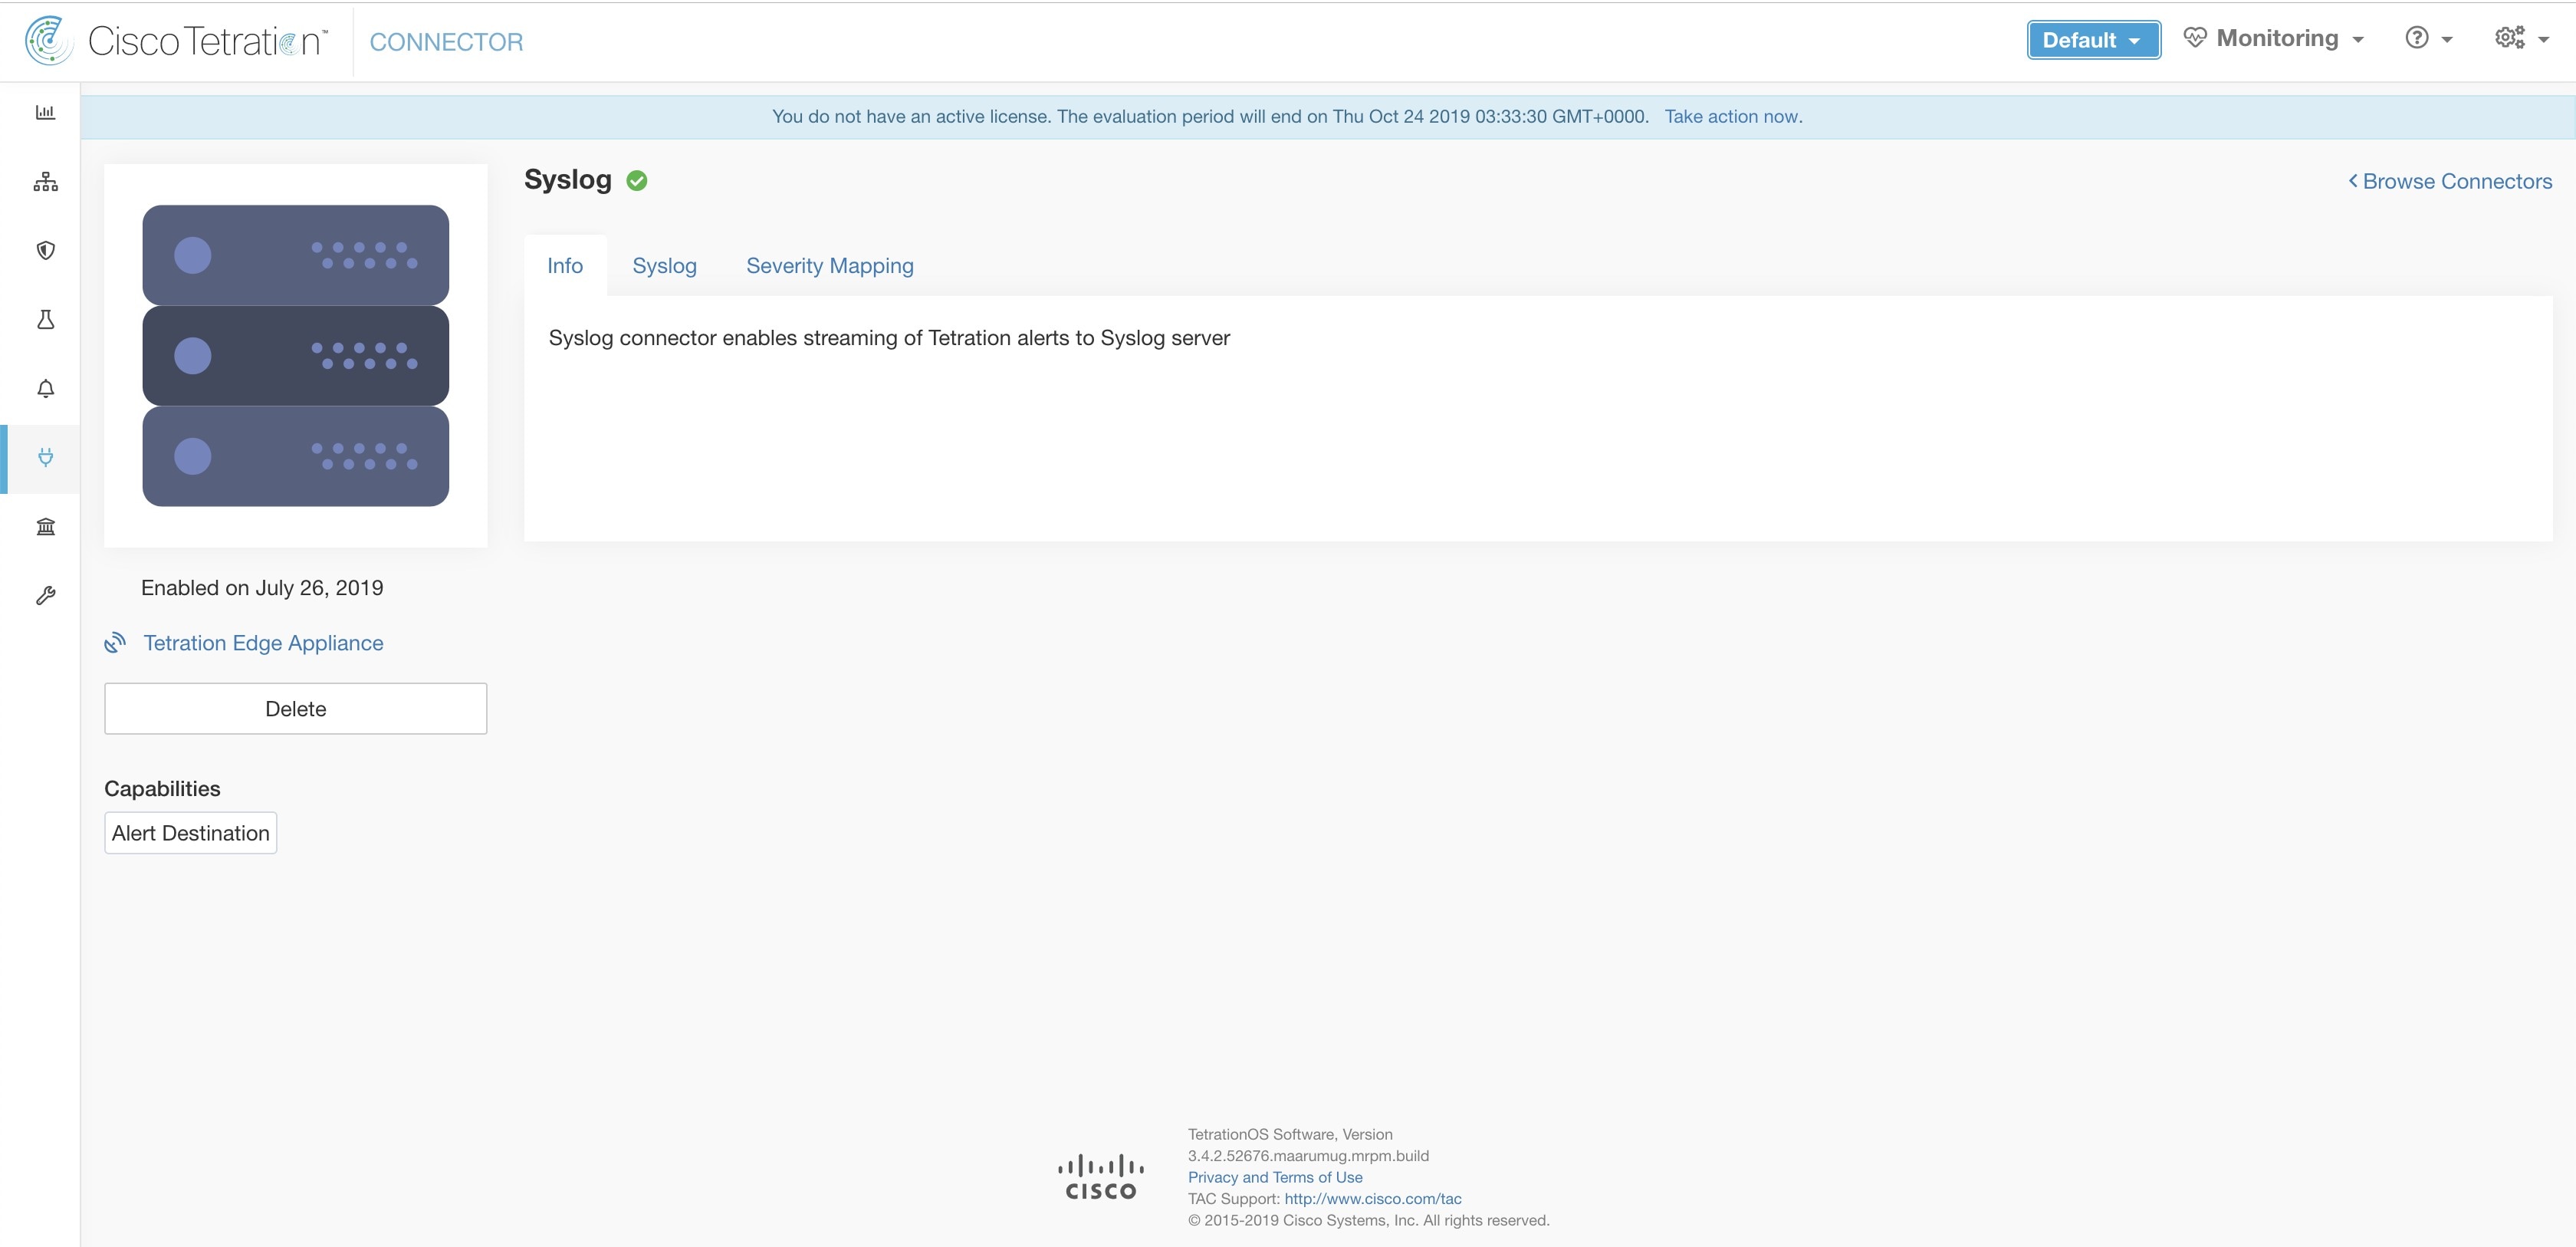2576x1247 pixels.
Task: Click the Delete button
Action: point(296,708)
